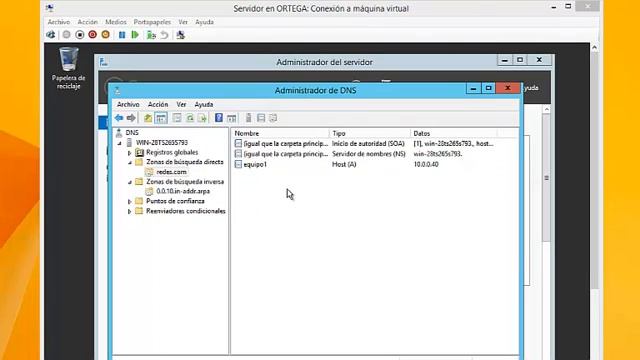The image size is (640, 360).
Task: Expand the Puntos de confianza node
Action: [x=129, y=201]
